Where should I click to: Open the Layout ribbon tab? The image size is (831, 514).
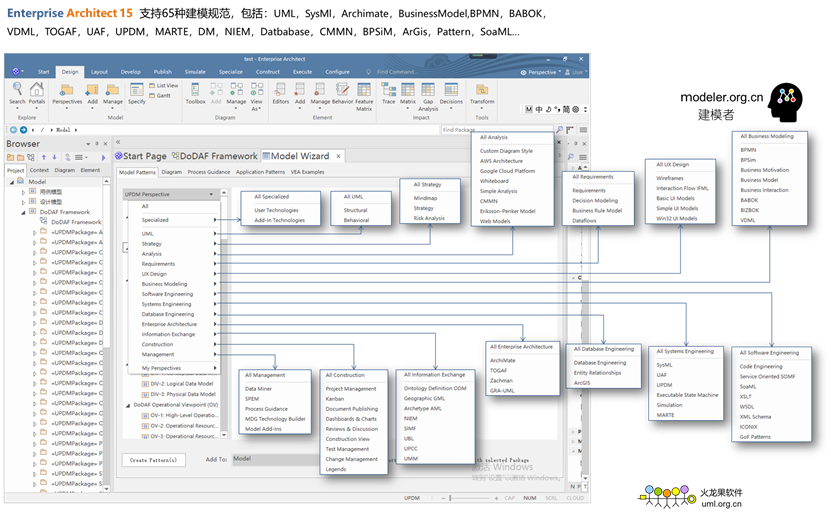point(99,72)
